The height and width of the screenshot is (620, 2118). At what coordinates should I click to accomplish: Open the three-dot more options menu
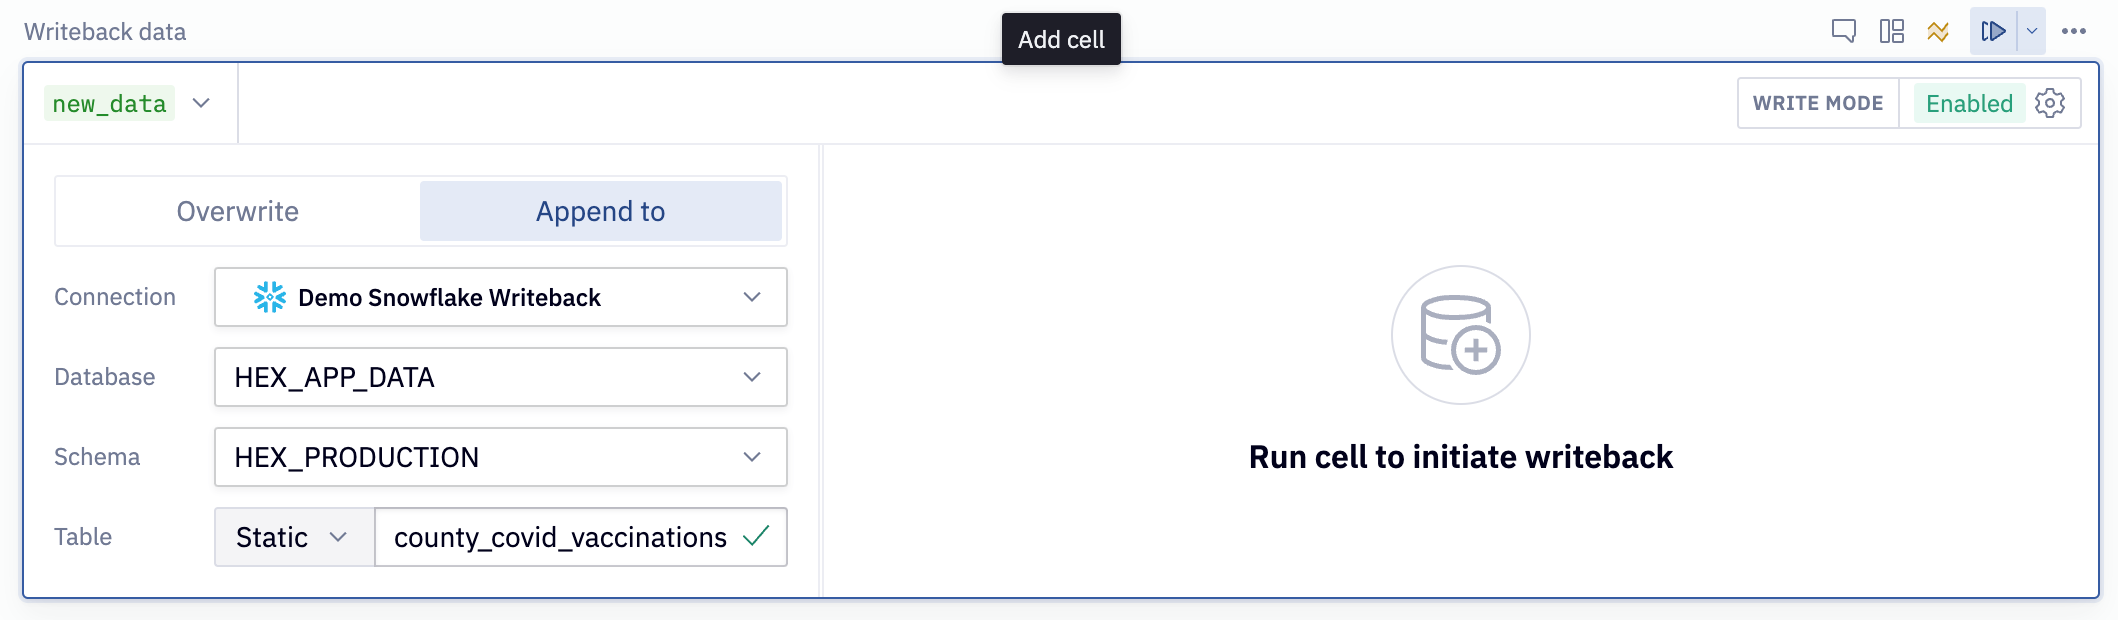pyautogui.click(x=2074, y=31)
